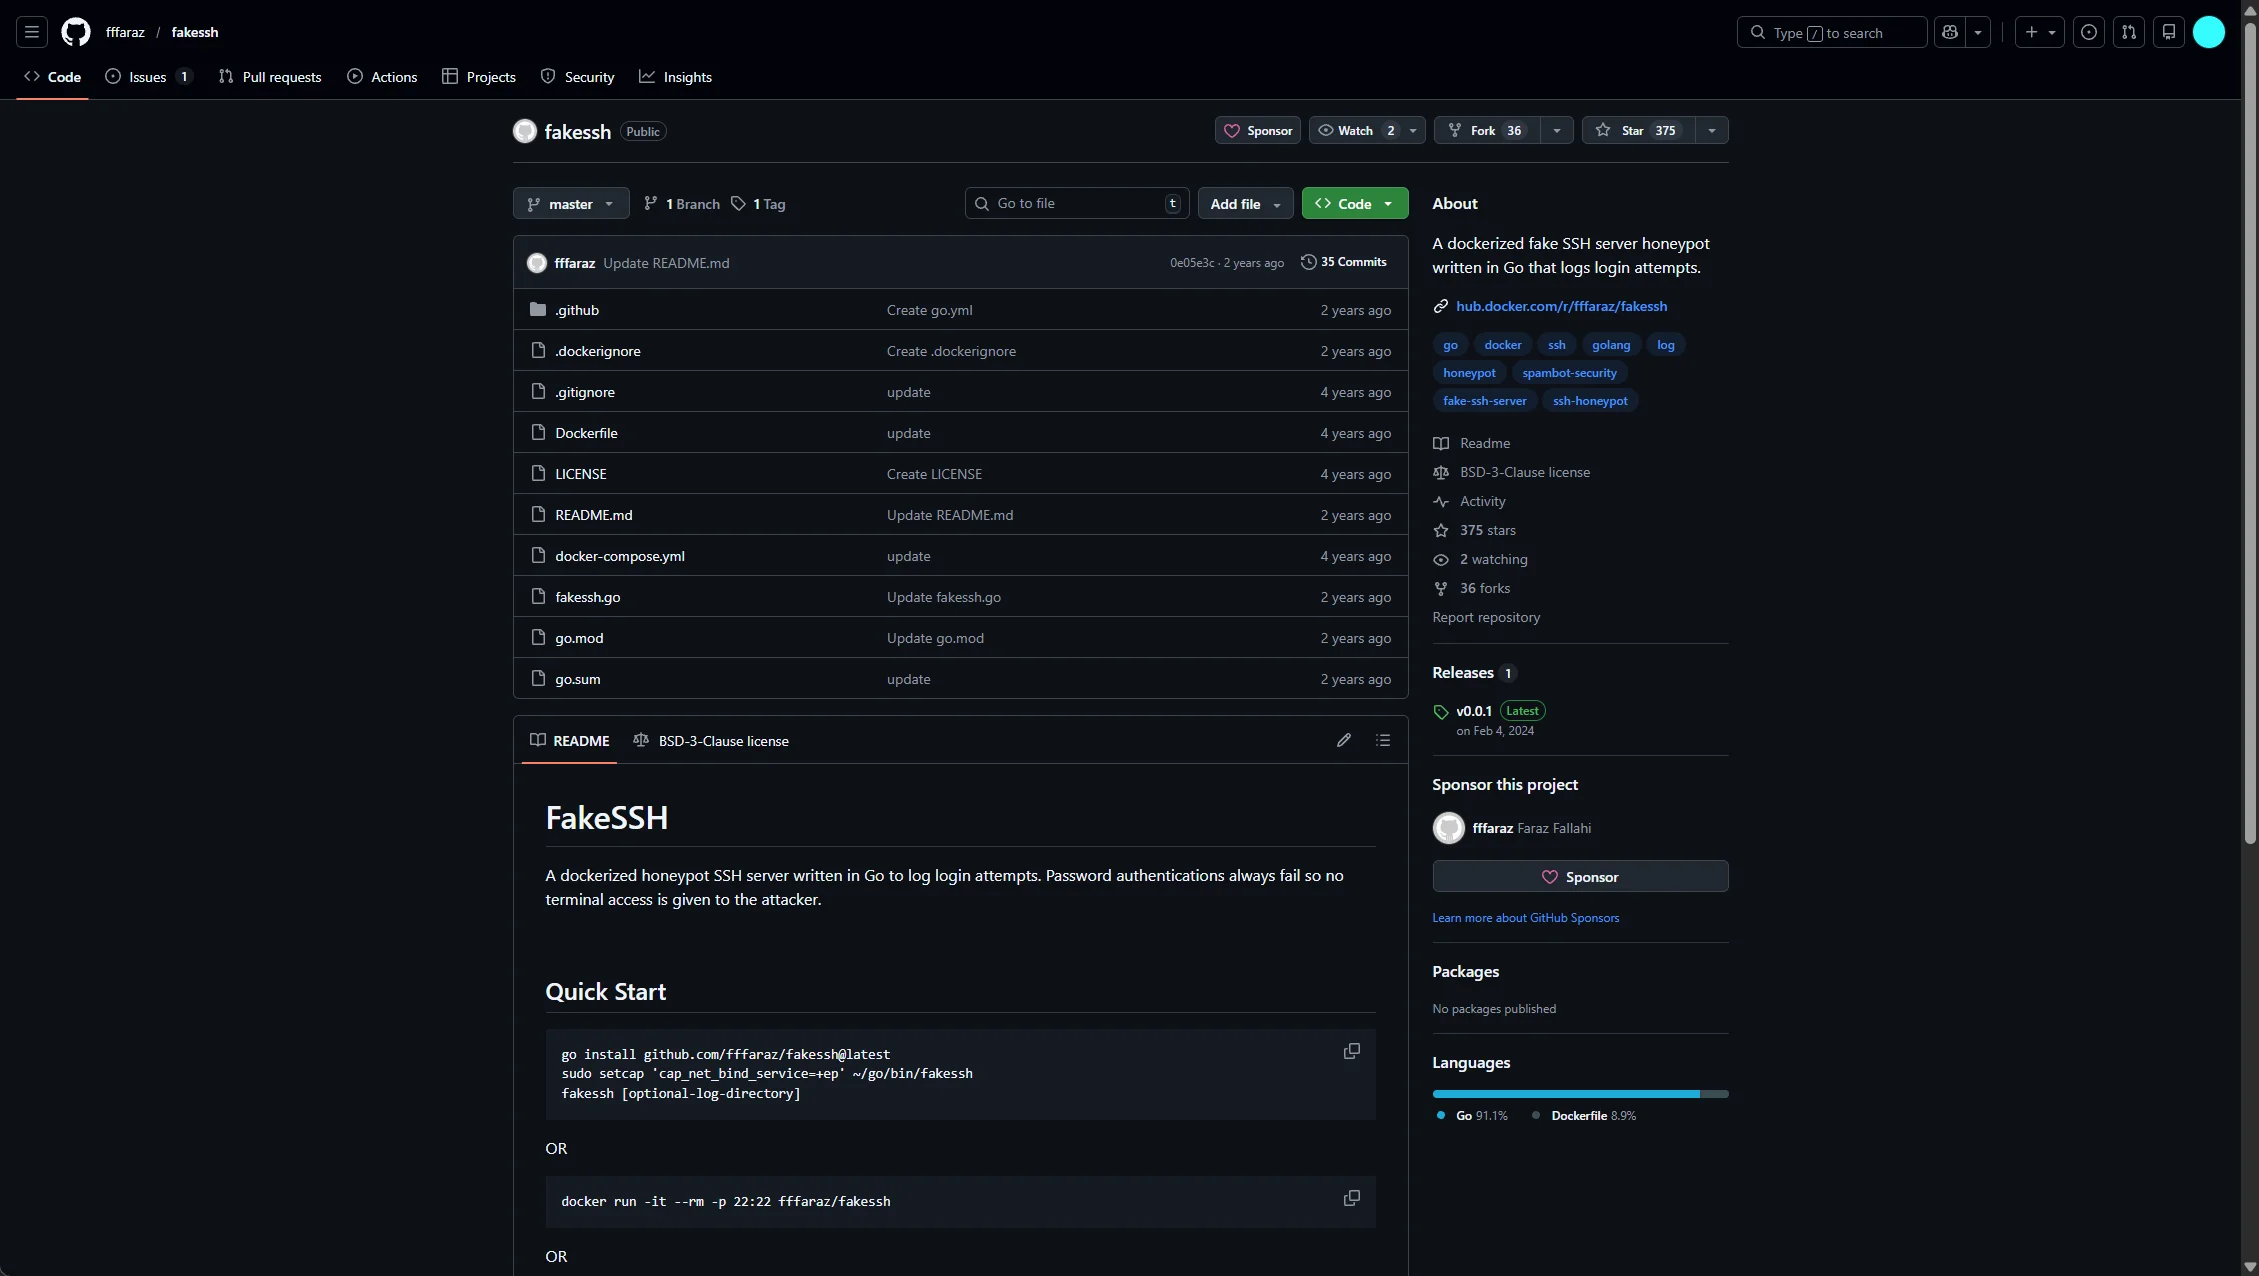Open the Copilot icon in header
2259x1276 pixels.
[x=1949, y=32]
